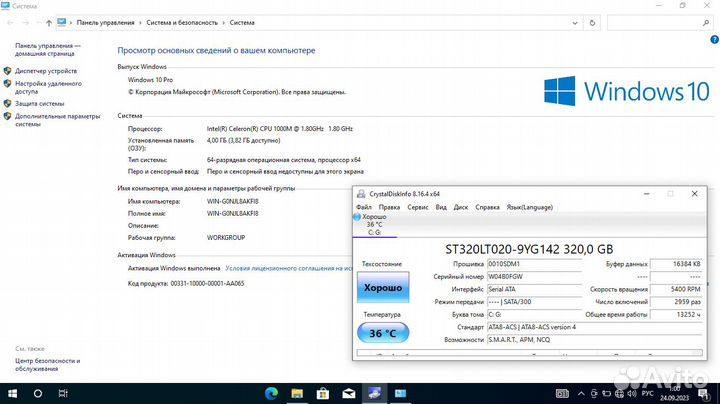
Task: Open Дополнительные параметры системы link
Action: (57, 120)
